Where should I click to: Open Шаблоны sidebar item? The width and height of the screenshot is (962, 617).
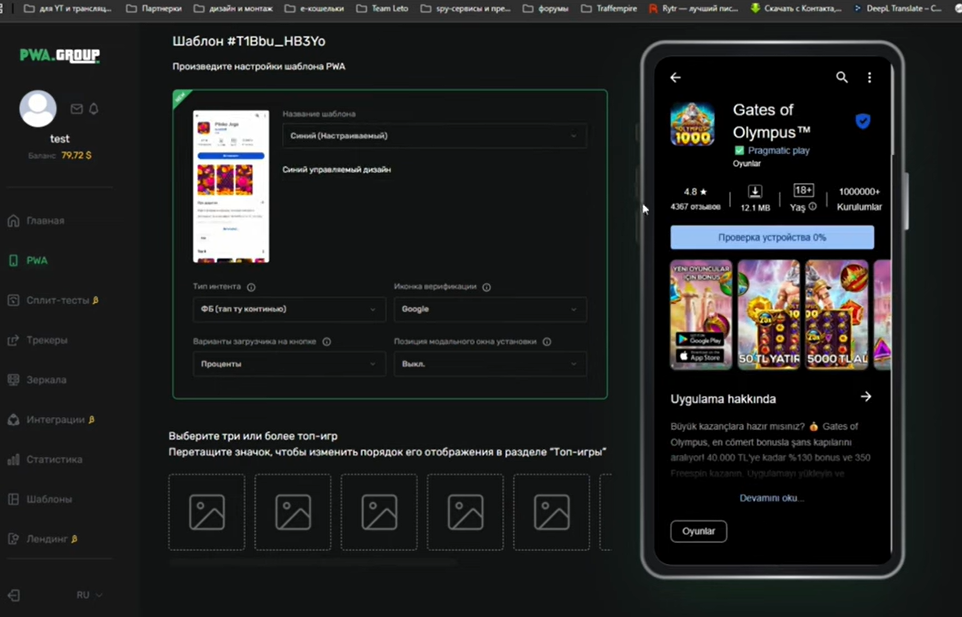point(40,499)
